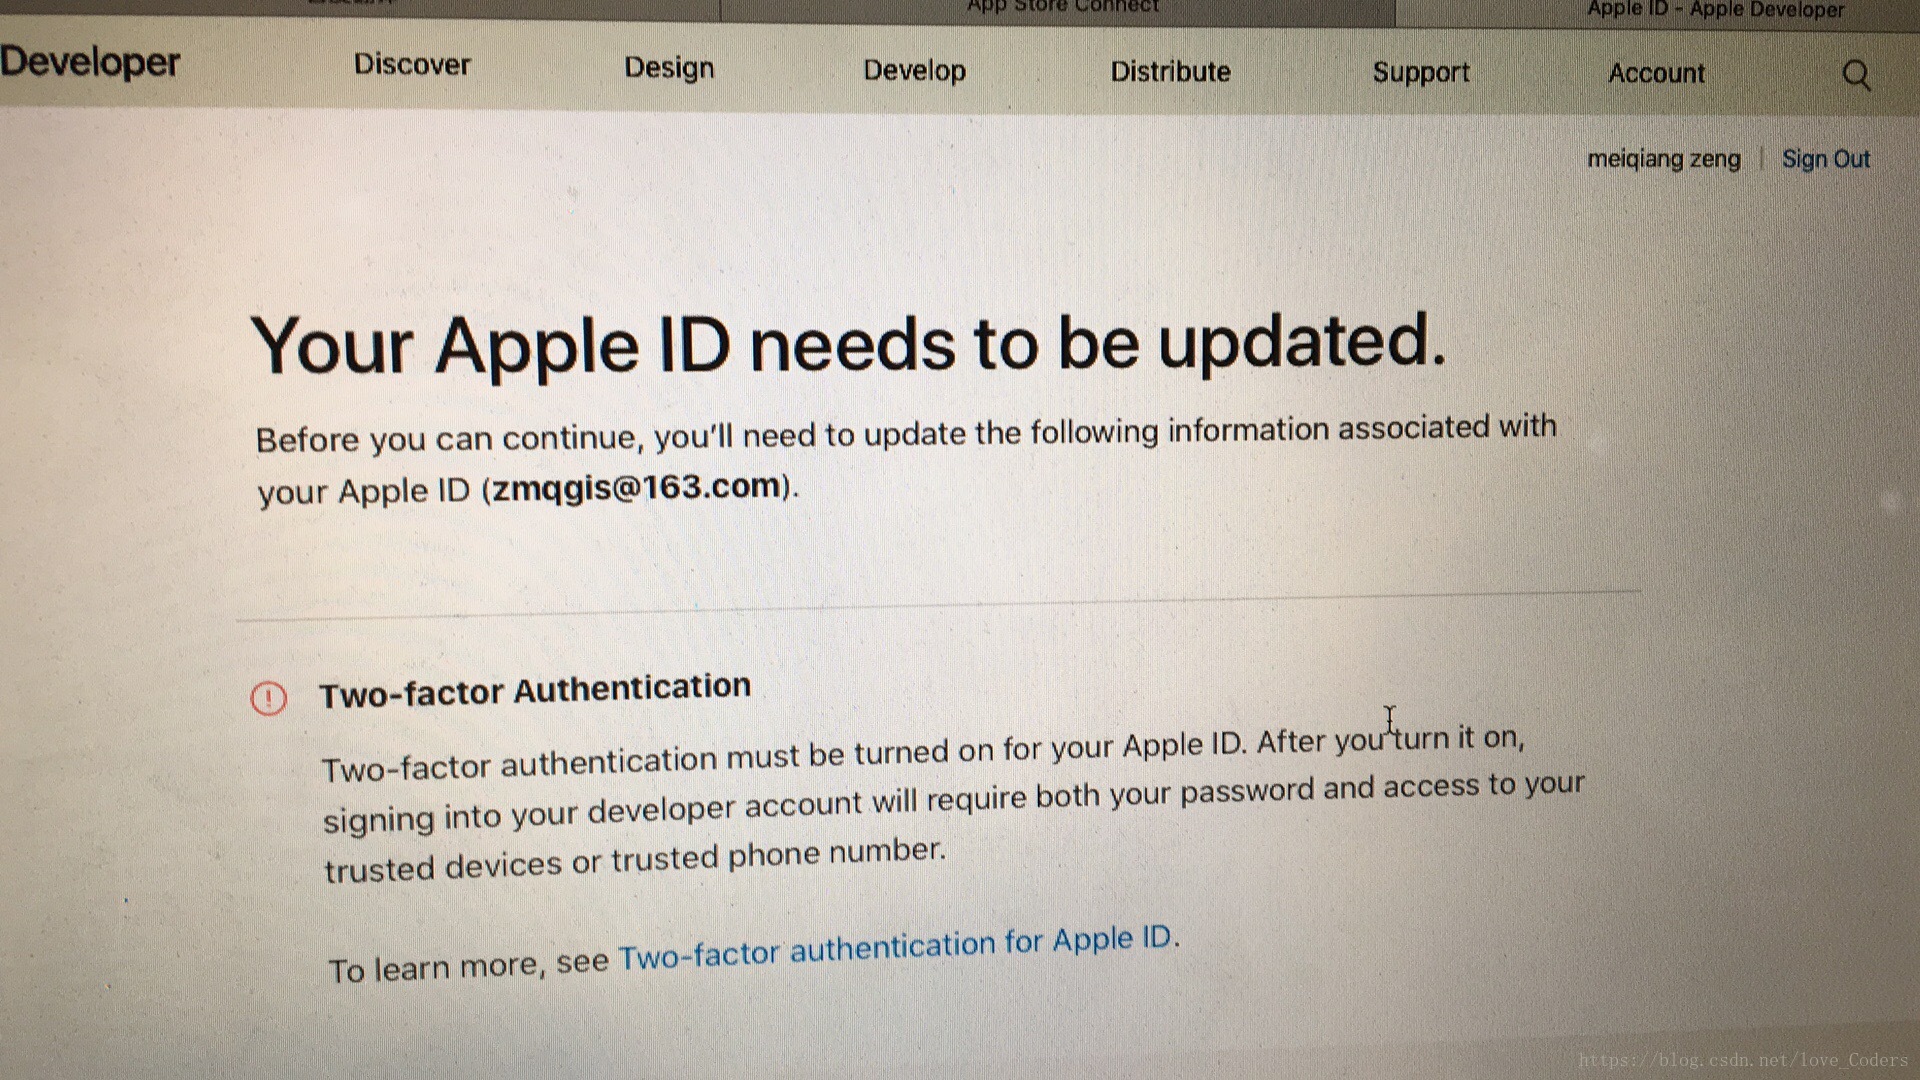1920x1080 pixels.
Task: Click the meiqiang zeng user name
Action: click(x=1664, y=159)
